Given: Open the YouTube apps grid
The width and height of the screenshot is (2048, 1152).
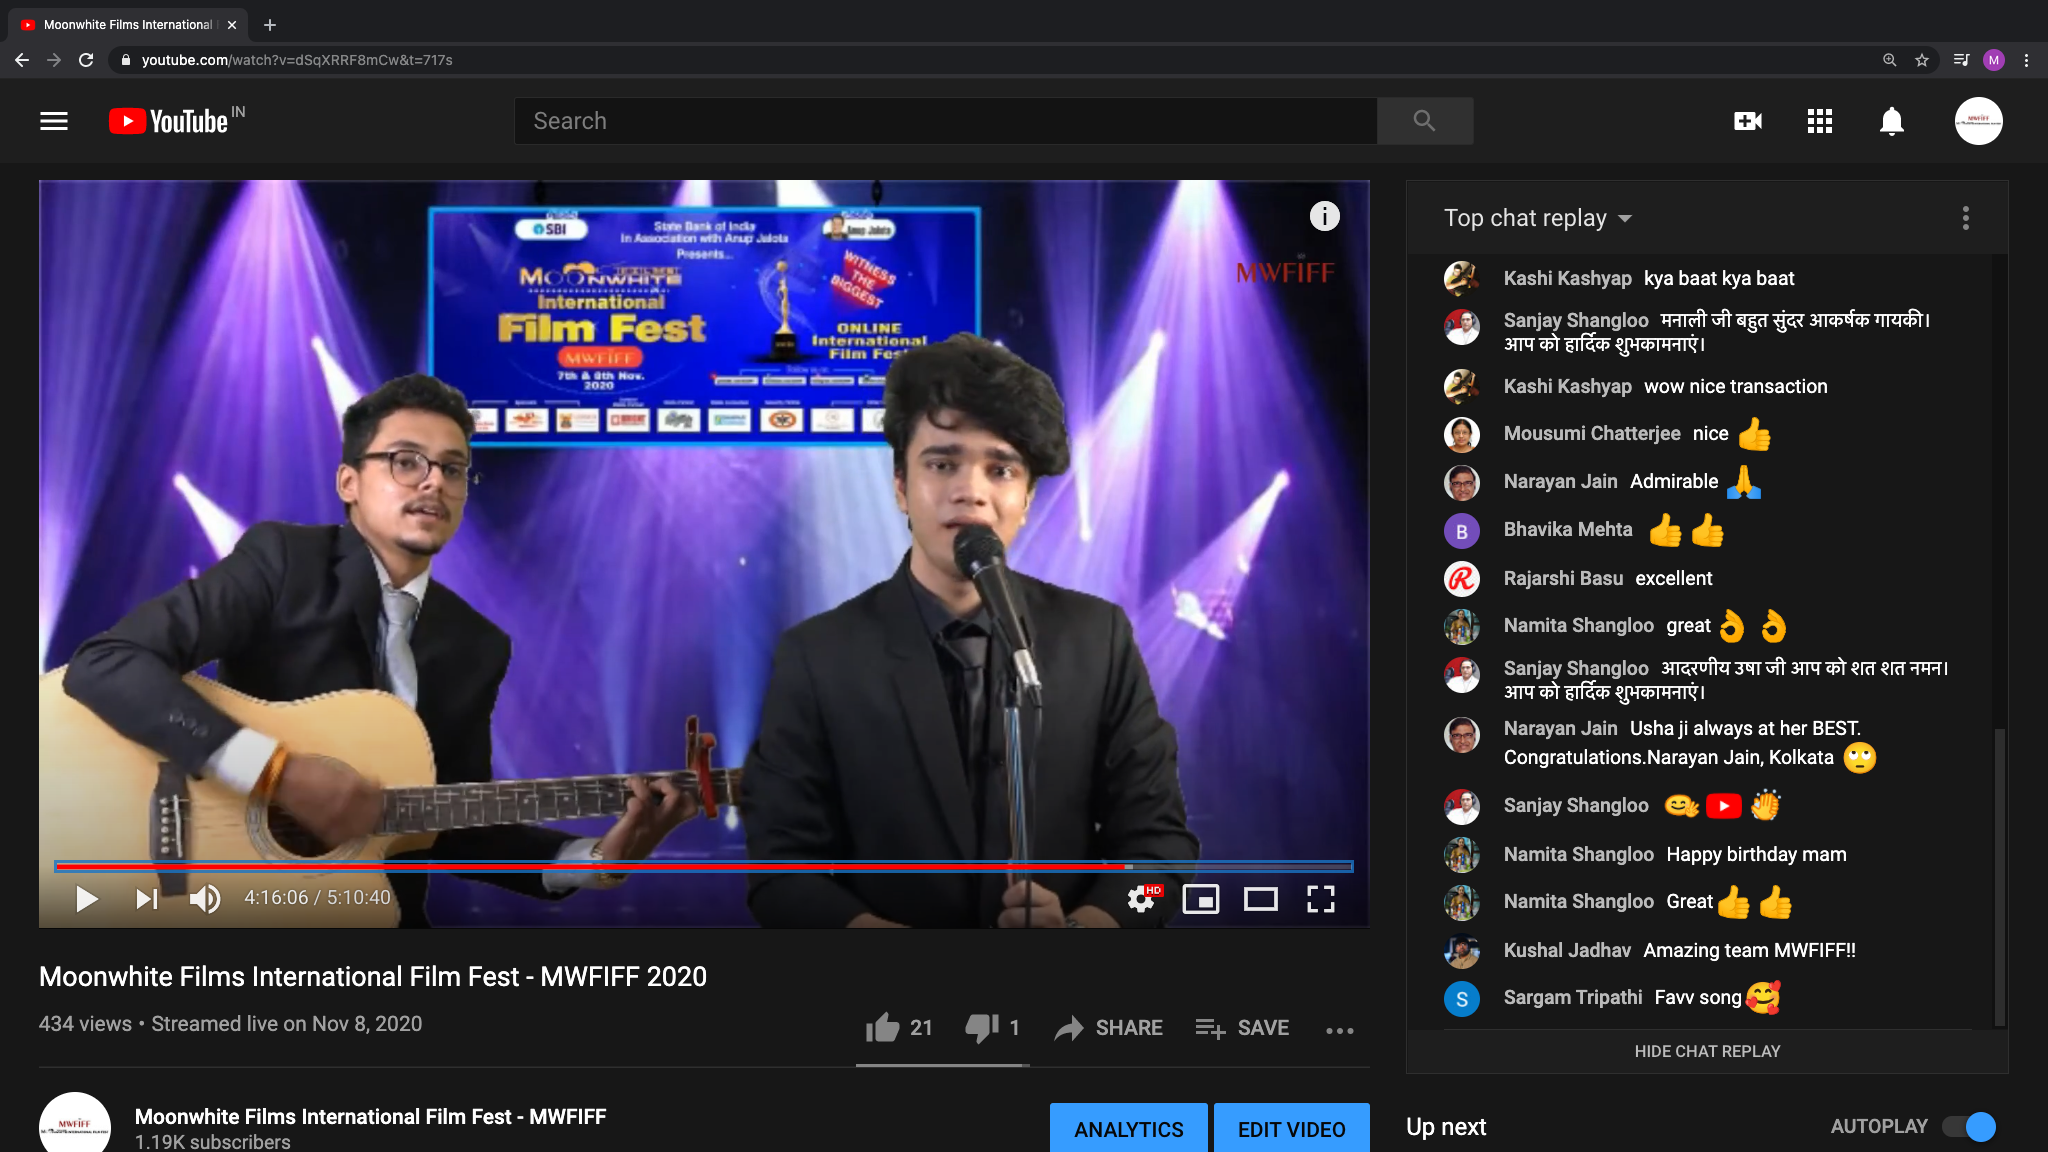Looking at the screenshot, I should click(1820, 121).
